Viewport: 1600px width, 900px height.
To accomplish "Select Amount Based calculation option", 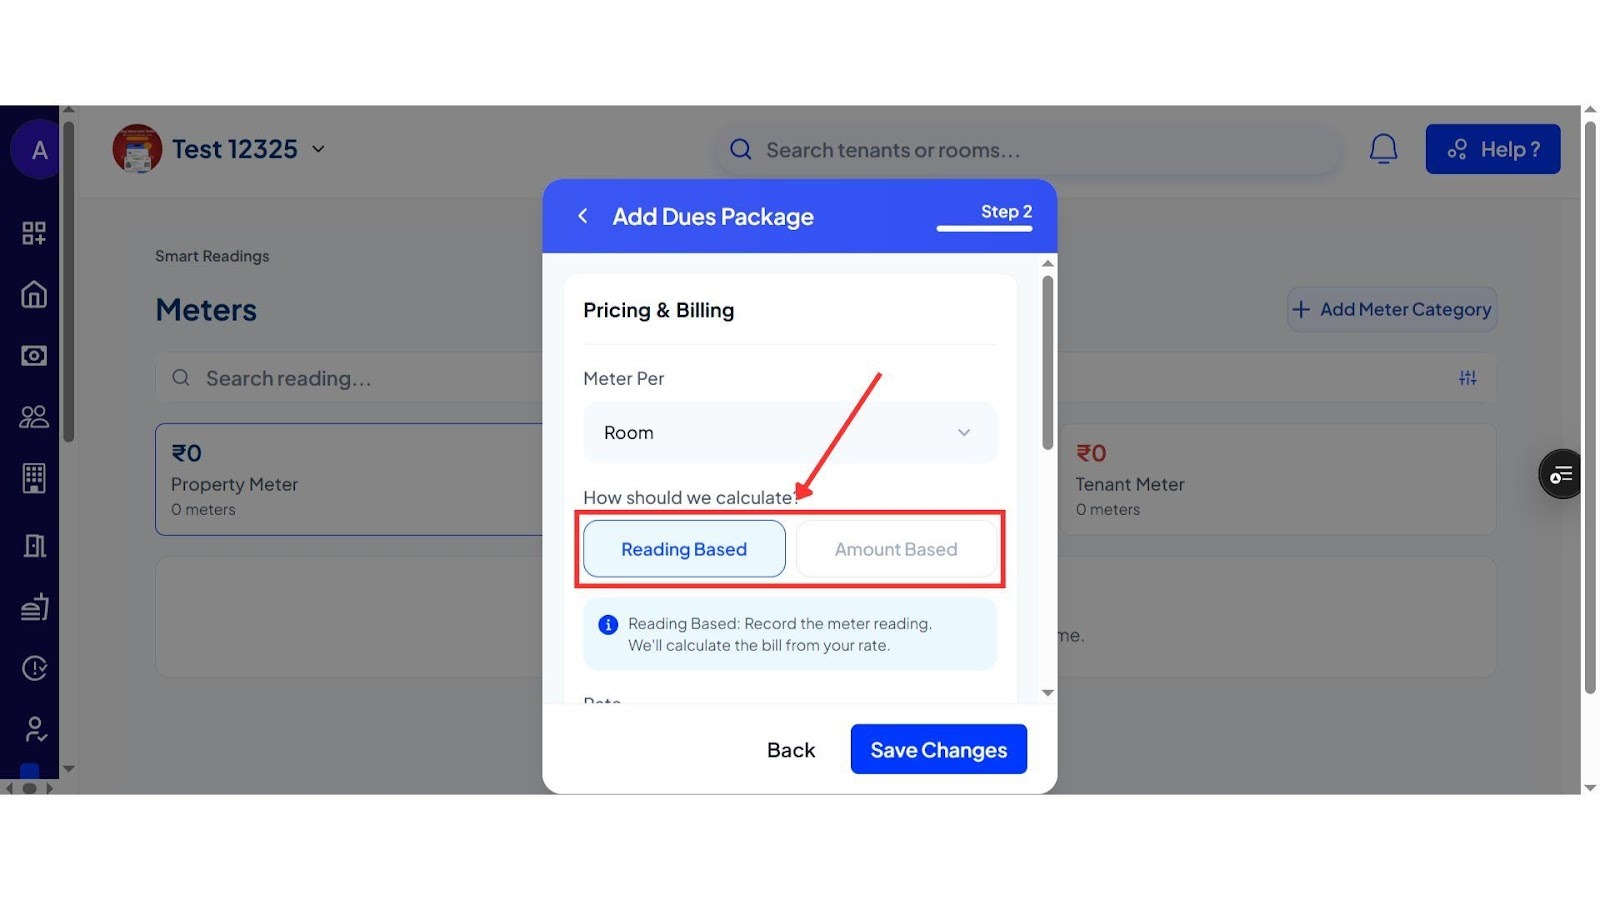I will [896, 549].
